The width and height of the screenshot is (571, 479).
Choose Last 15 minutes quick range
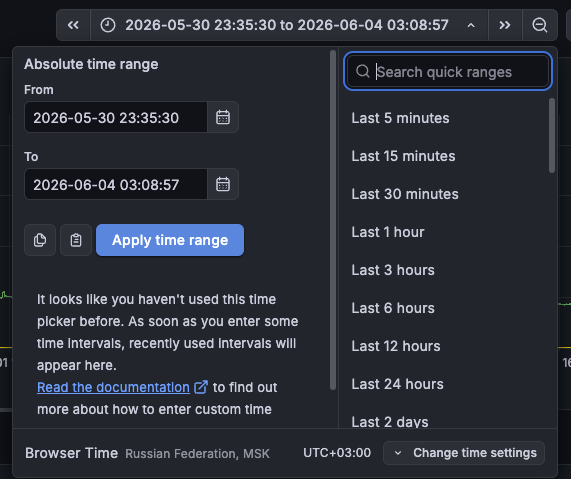[x=403, y=156]
